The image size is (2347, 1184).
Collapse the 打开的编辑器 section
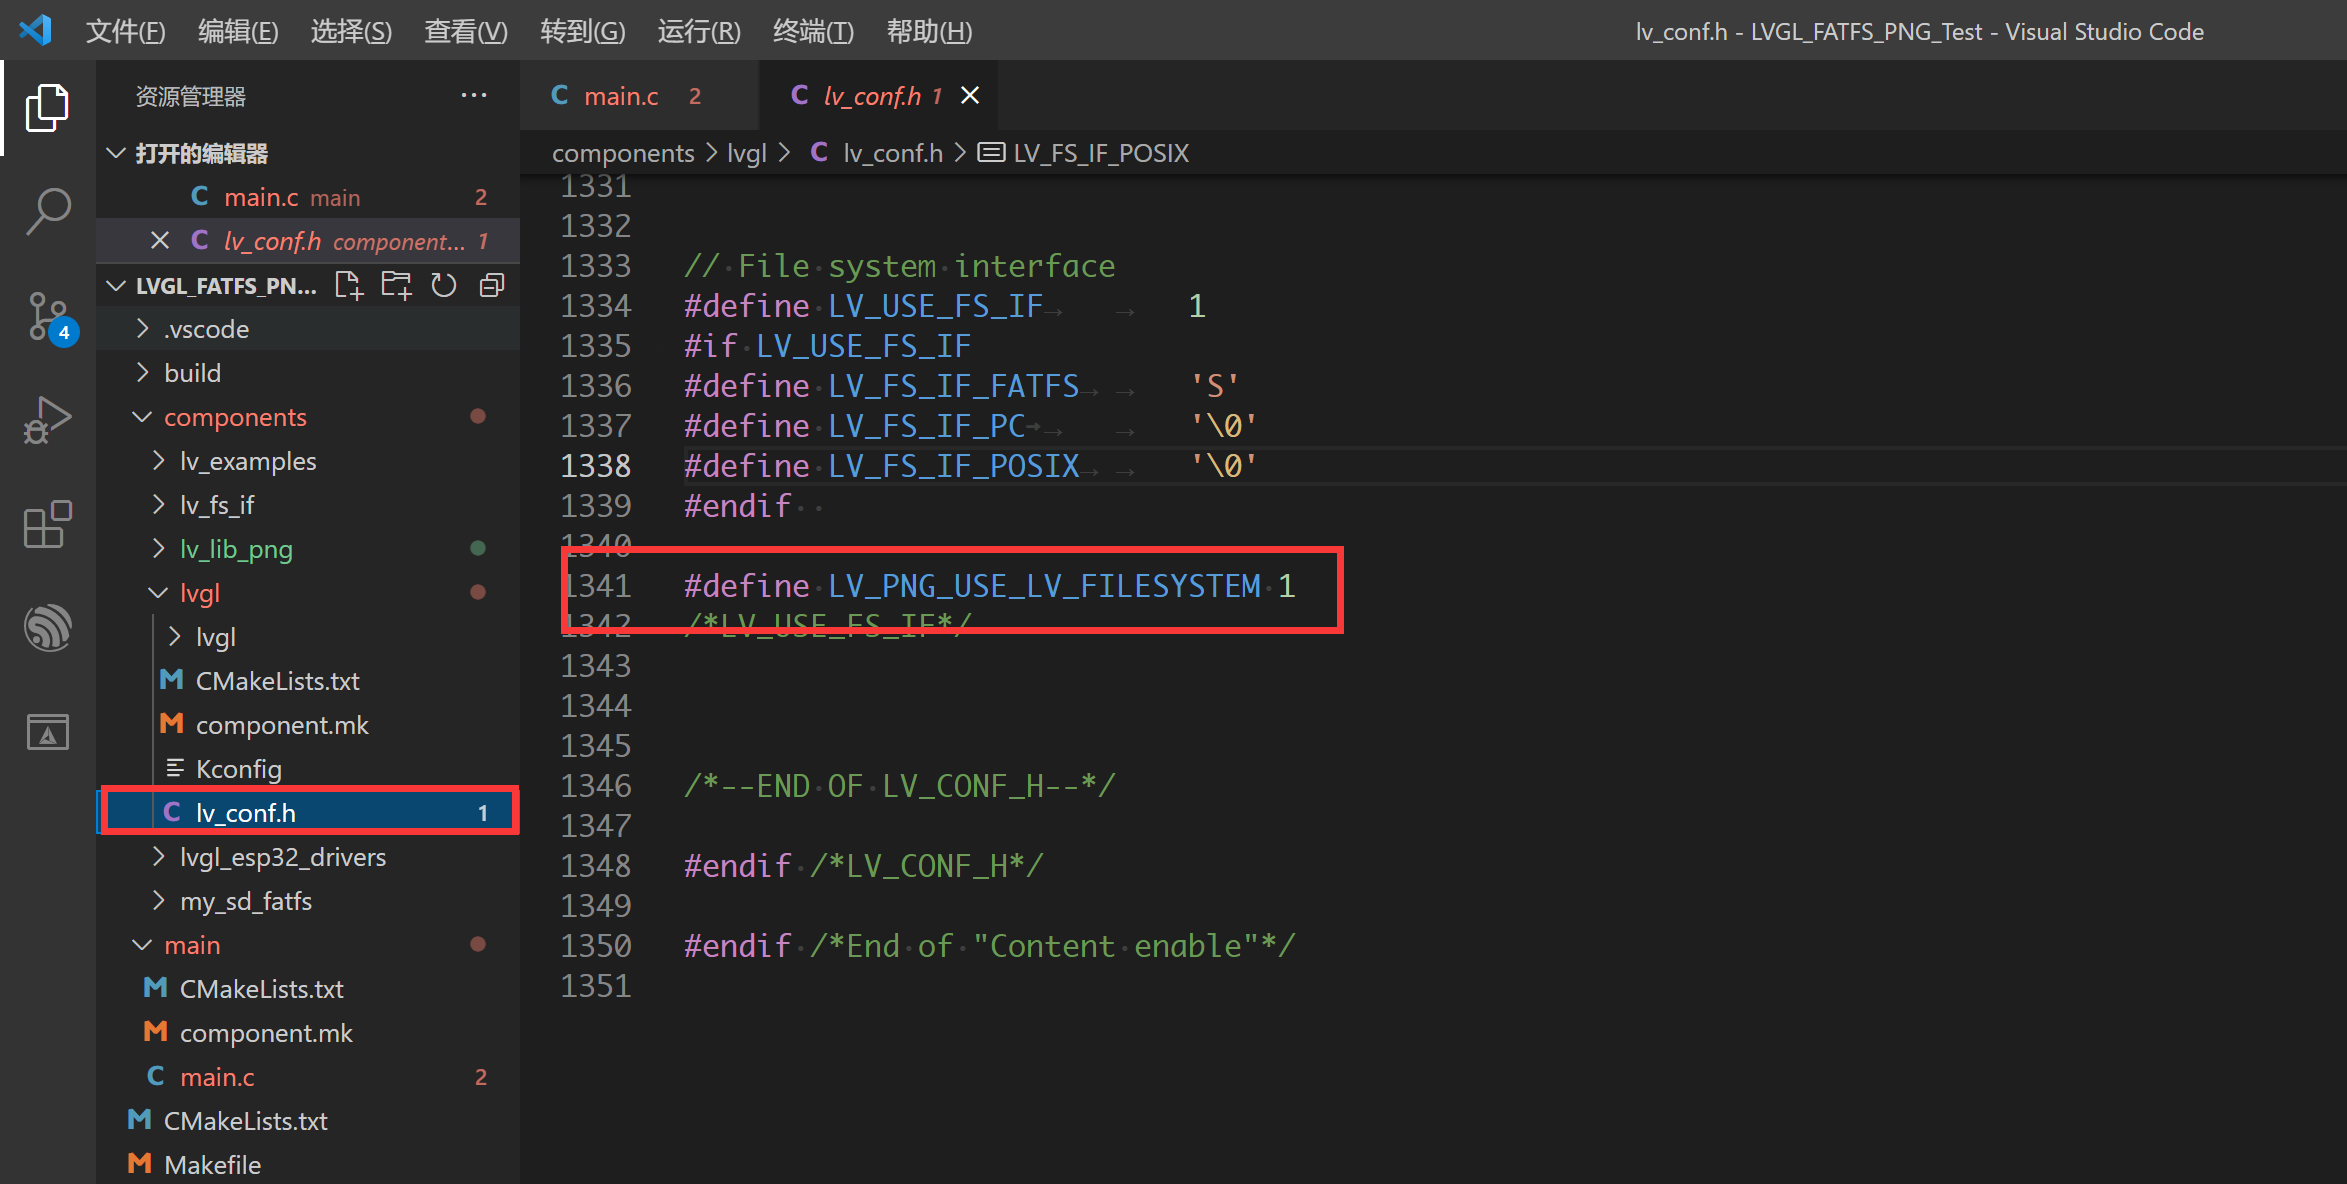[115, 153]
